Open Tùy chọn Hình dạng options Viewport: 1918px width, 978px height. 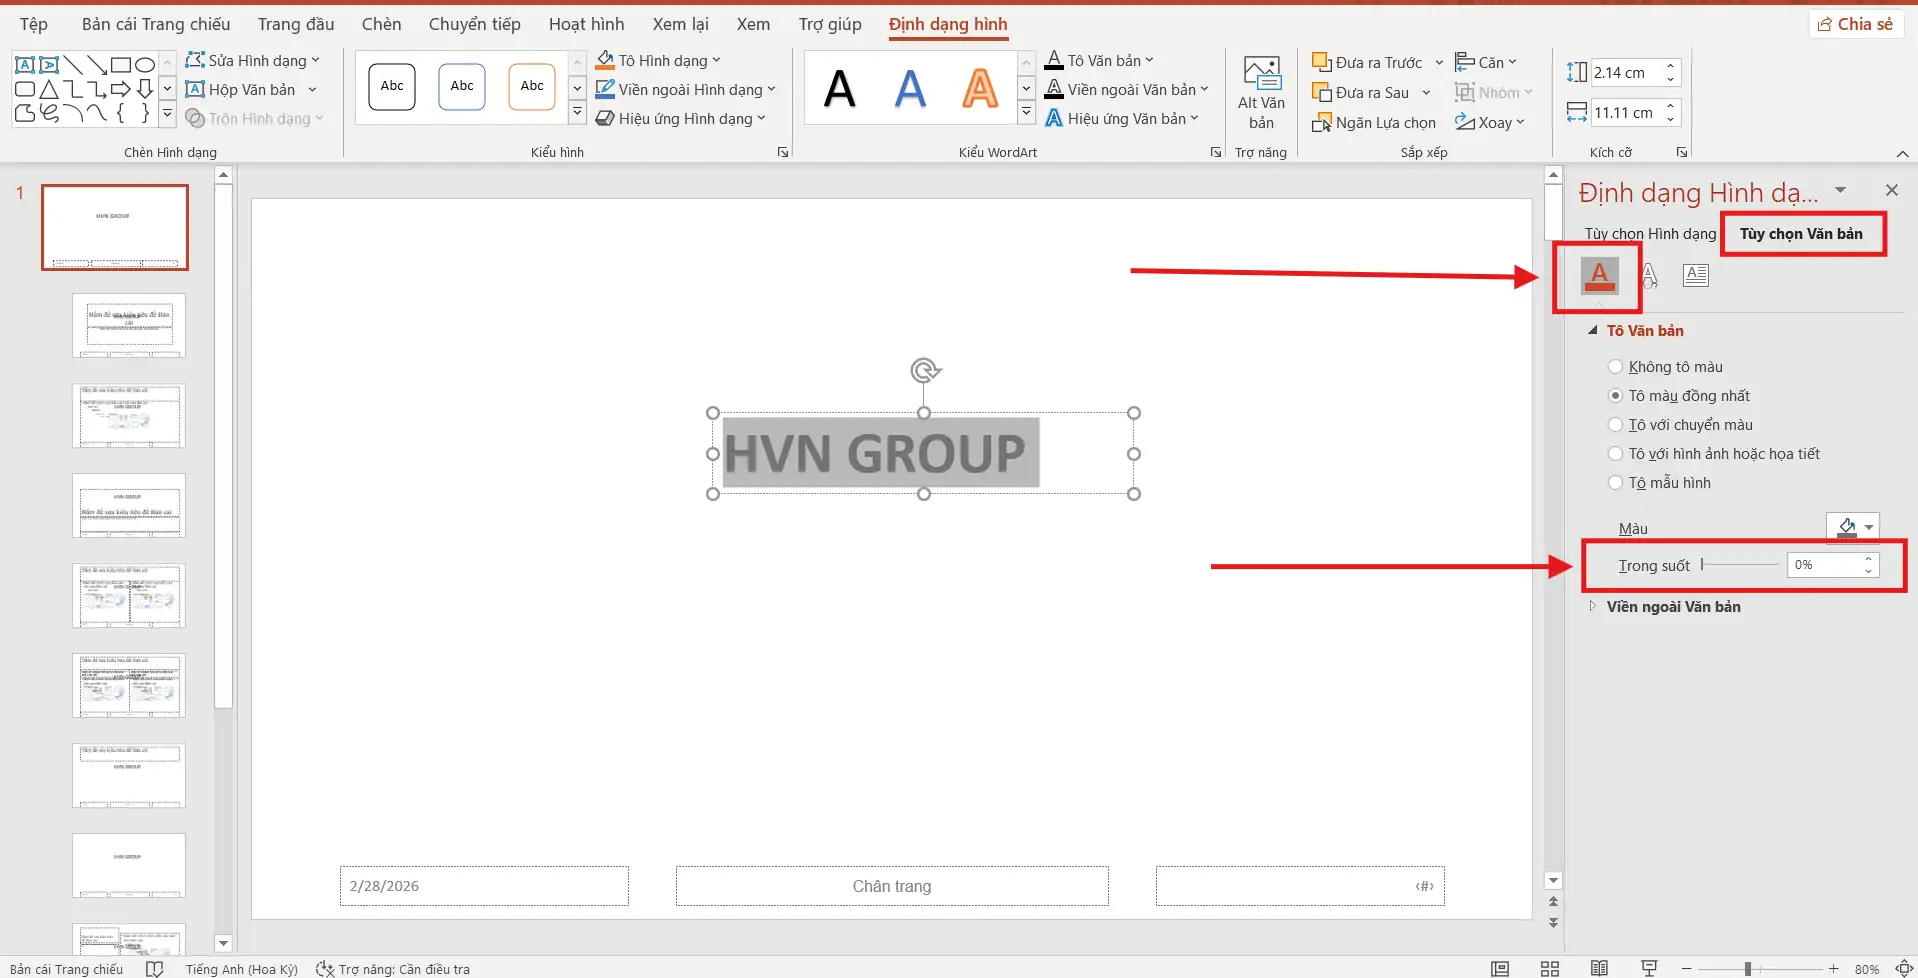1649,233
